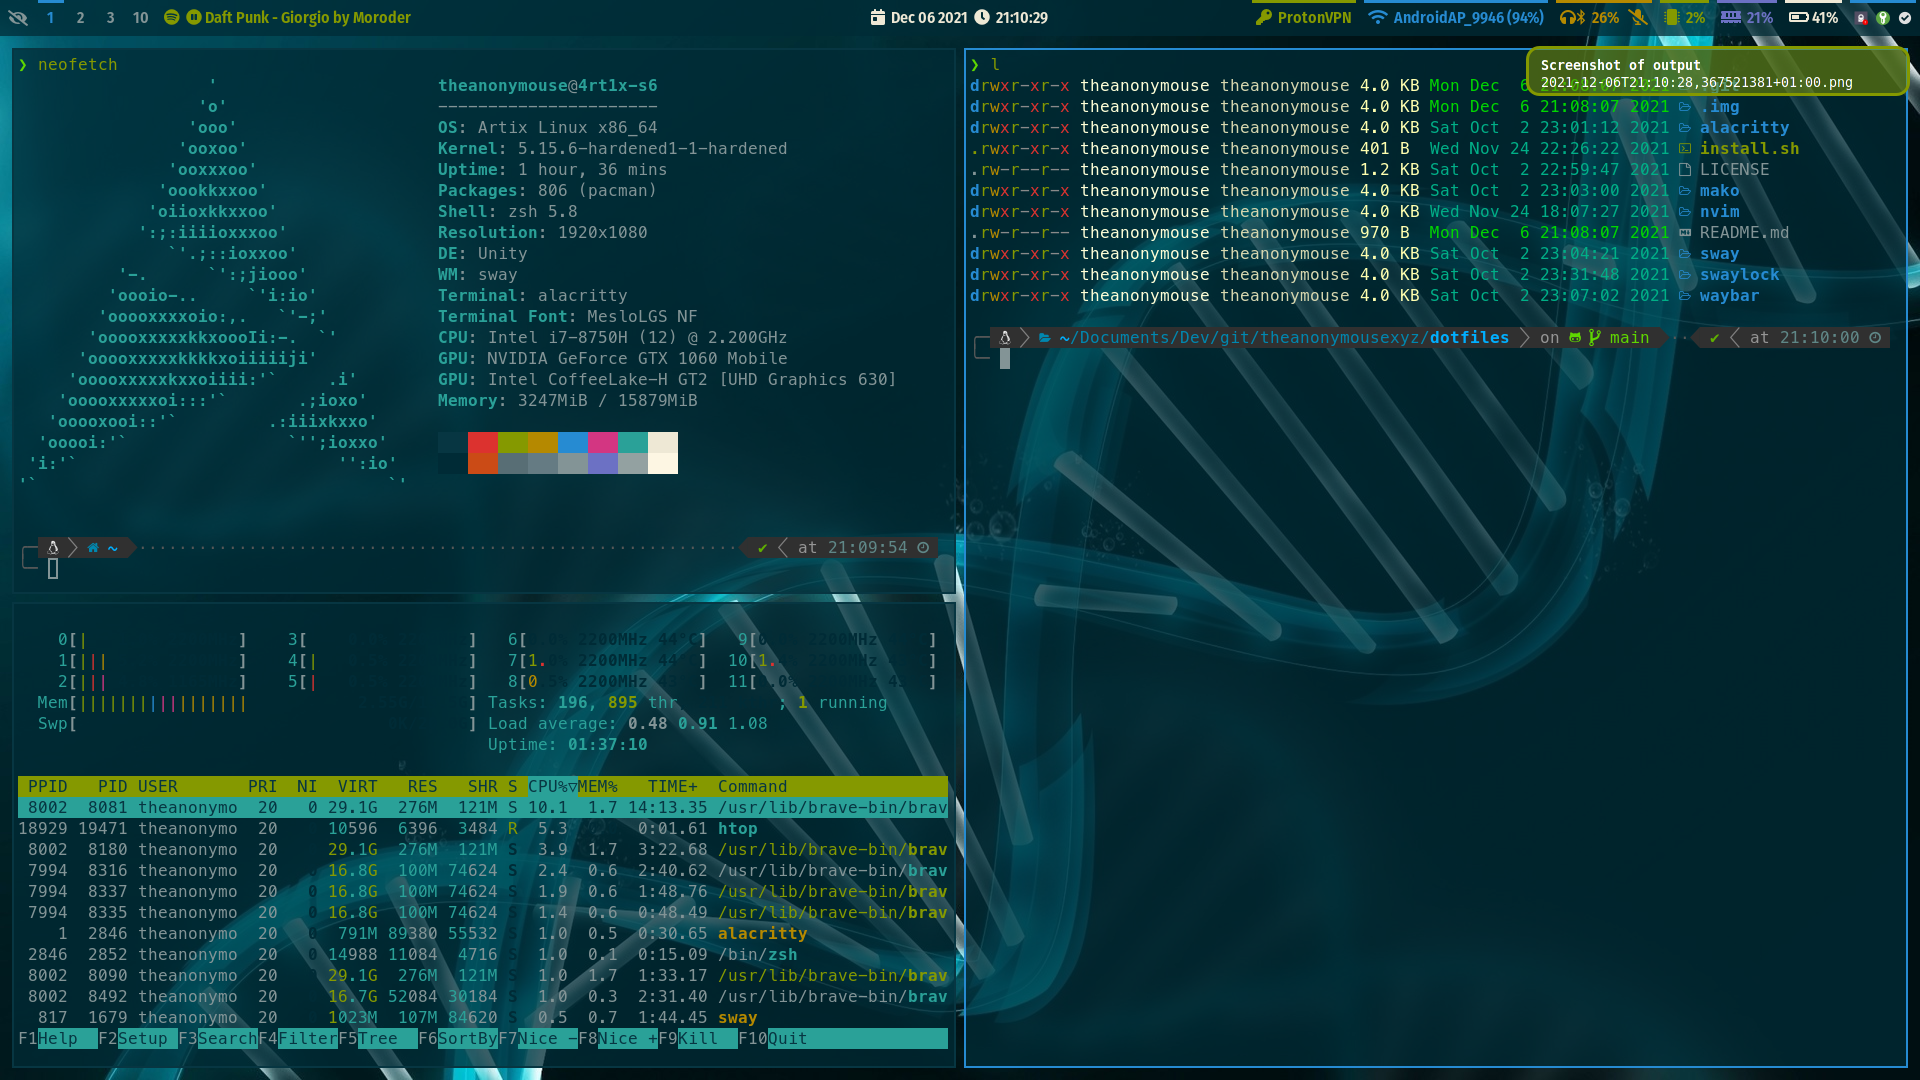Click the file icon beside LICENSE
The width and height of the screenshot is (1920, 1080).
(1685, 170)
